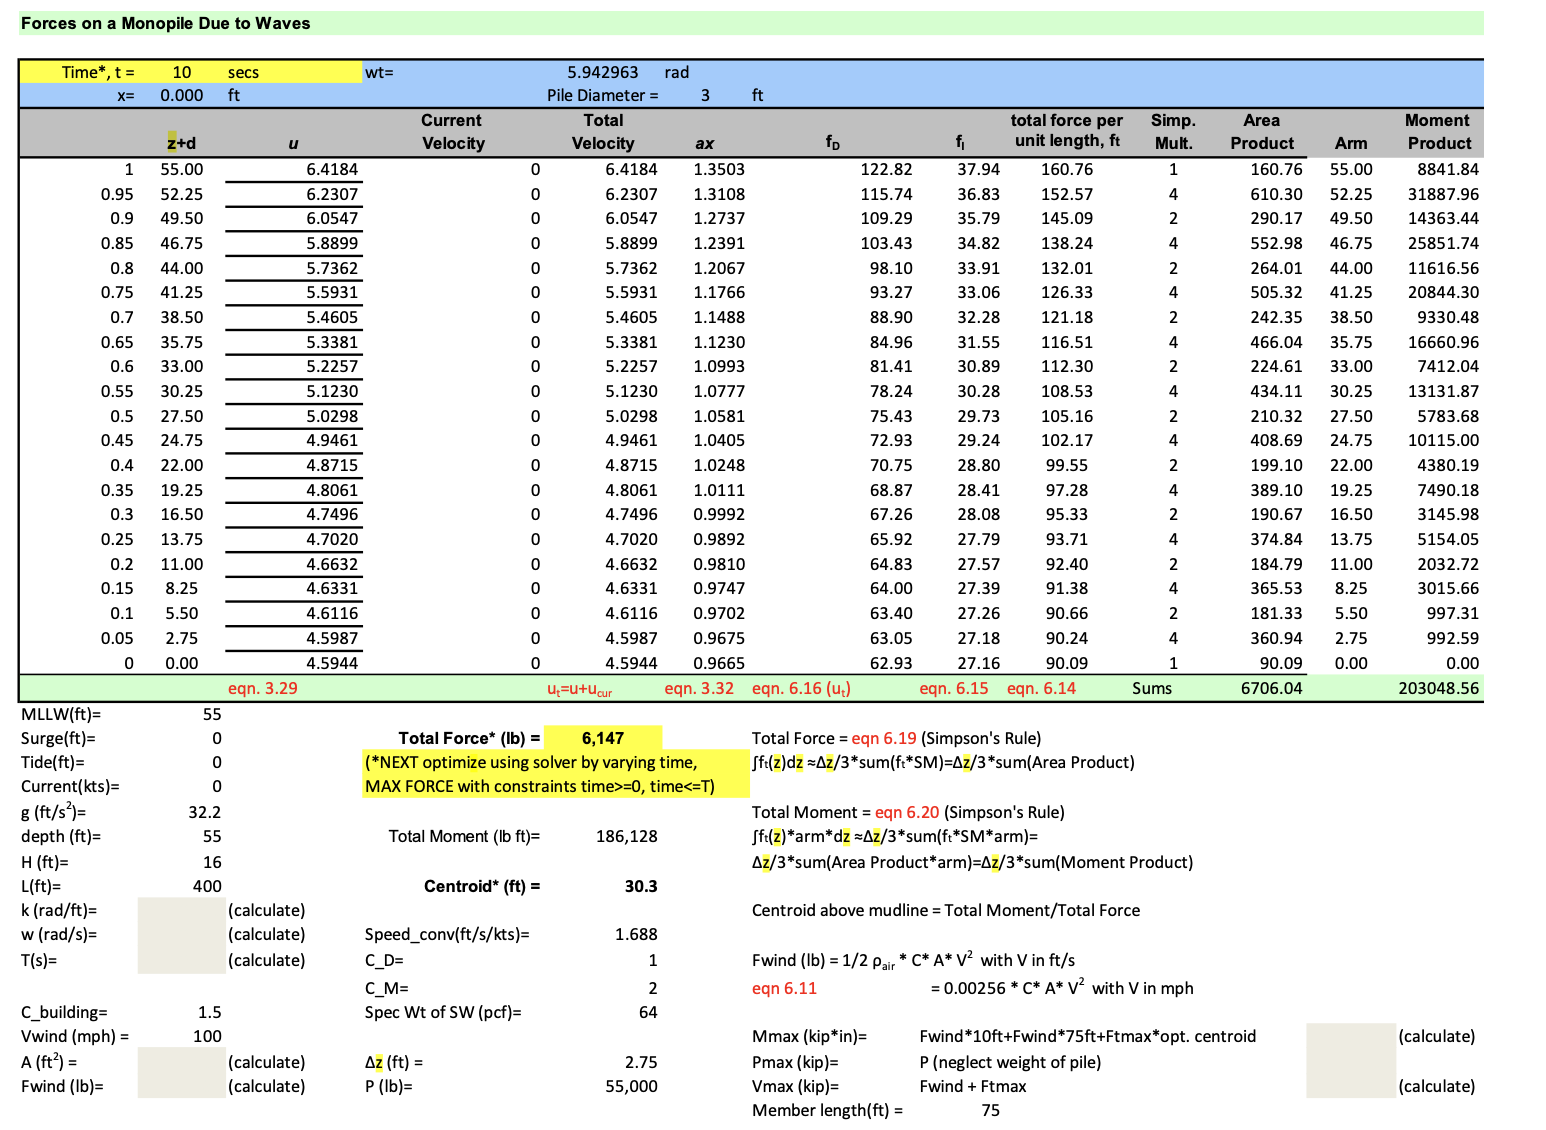Screen dimensions: 1546x1130
Task: Select the red eqn 6.15 reference
Action: click(x=953, y=688)
